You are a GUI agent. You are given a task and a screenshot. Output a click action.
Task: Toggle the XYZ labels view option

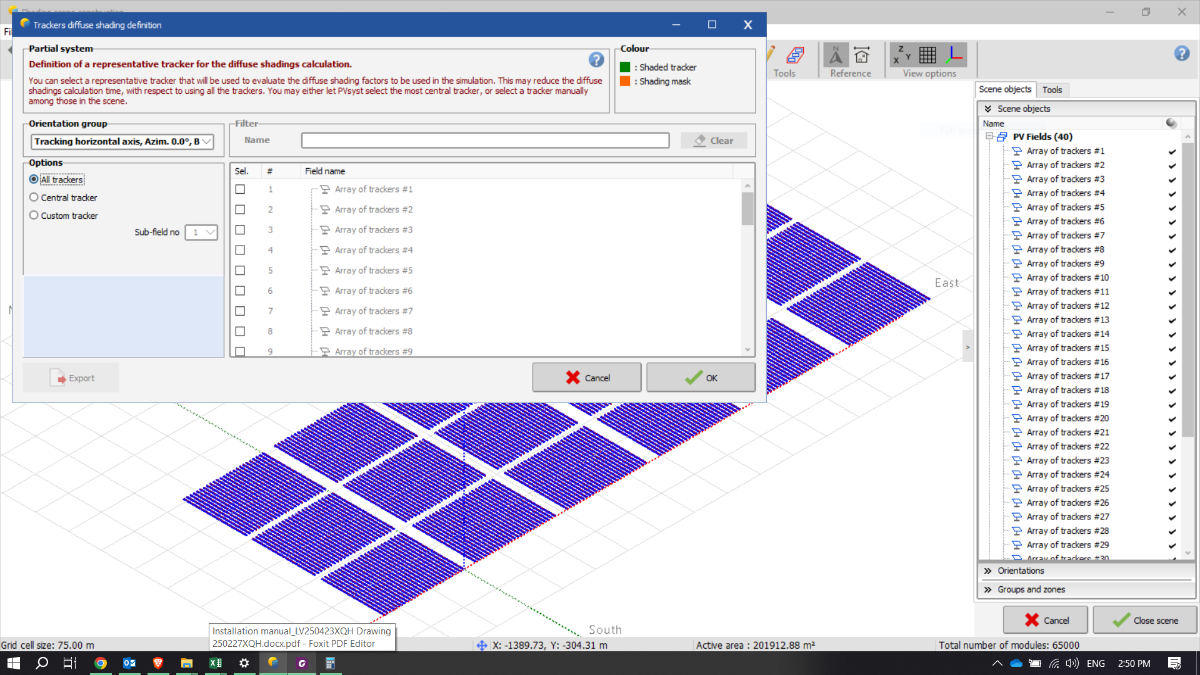coord(903,55)
